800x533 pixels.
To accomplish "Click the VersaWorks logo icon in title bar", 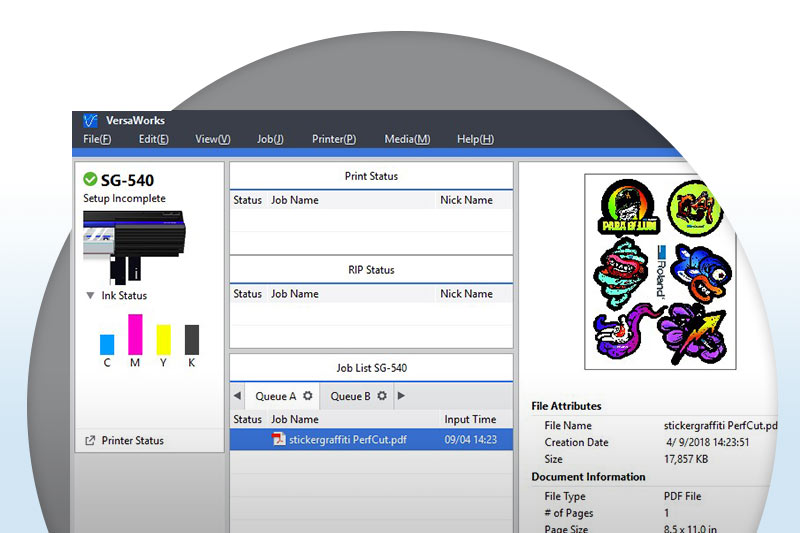I will coord(90,120).
